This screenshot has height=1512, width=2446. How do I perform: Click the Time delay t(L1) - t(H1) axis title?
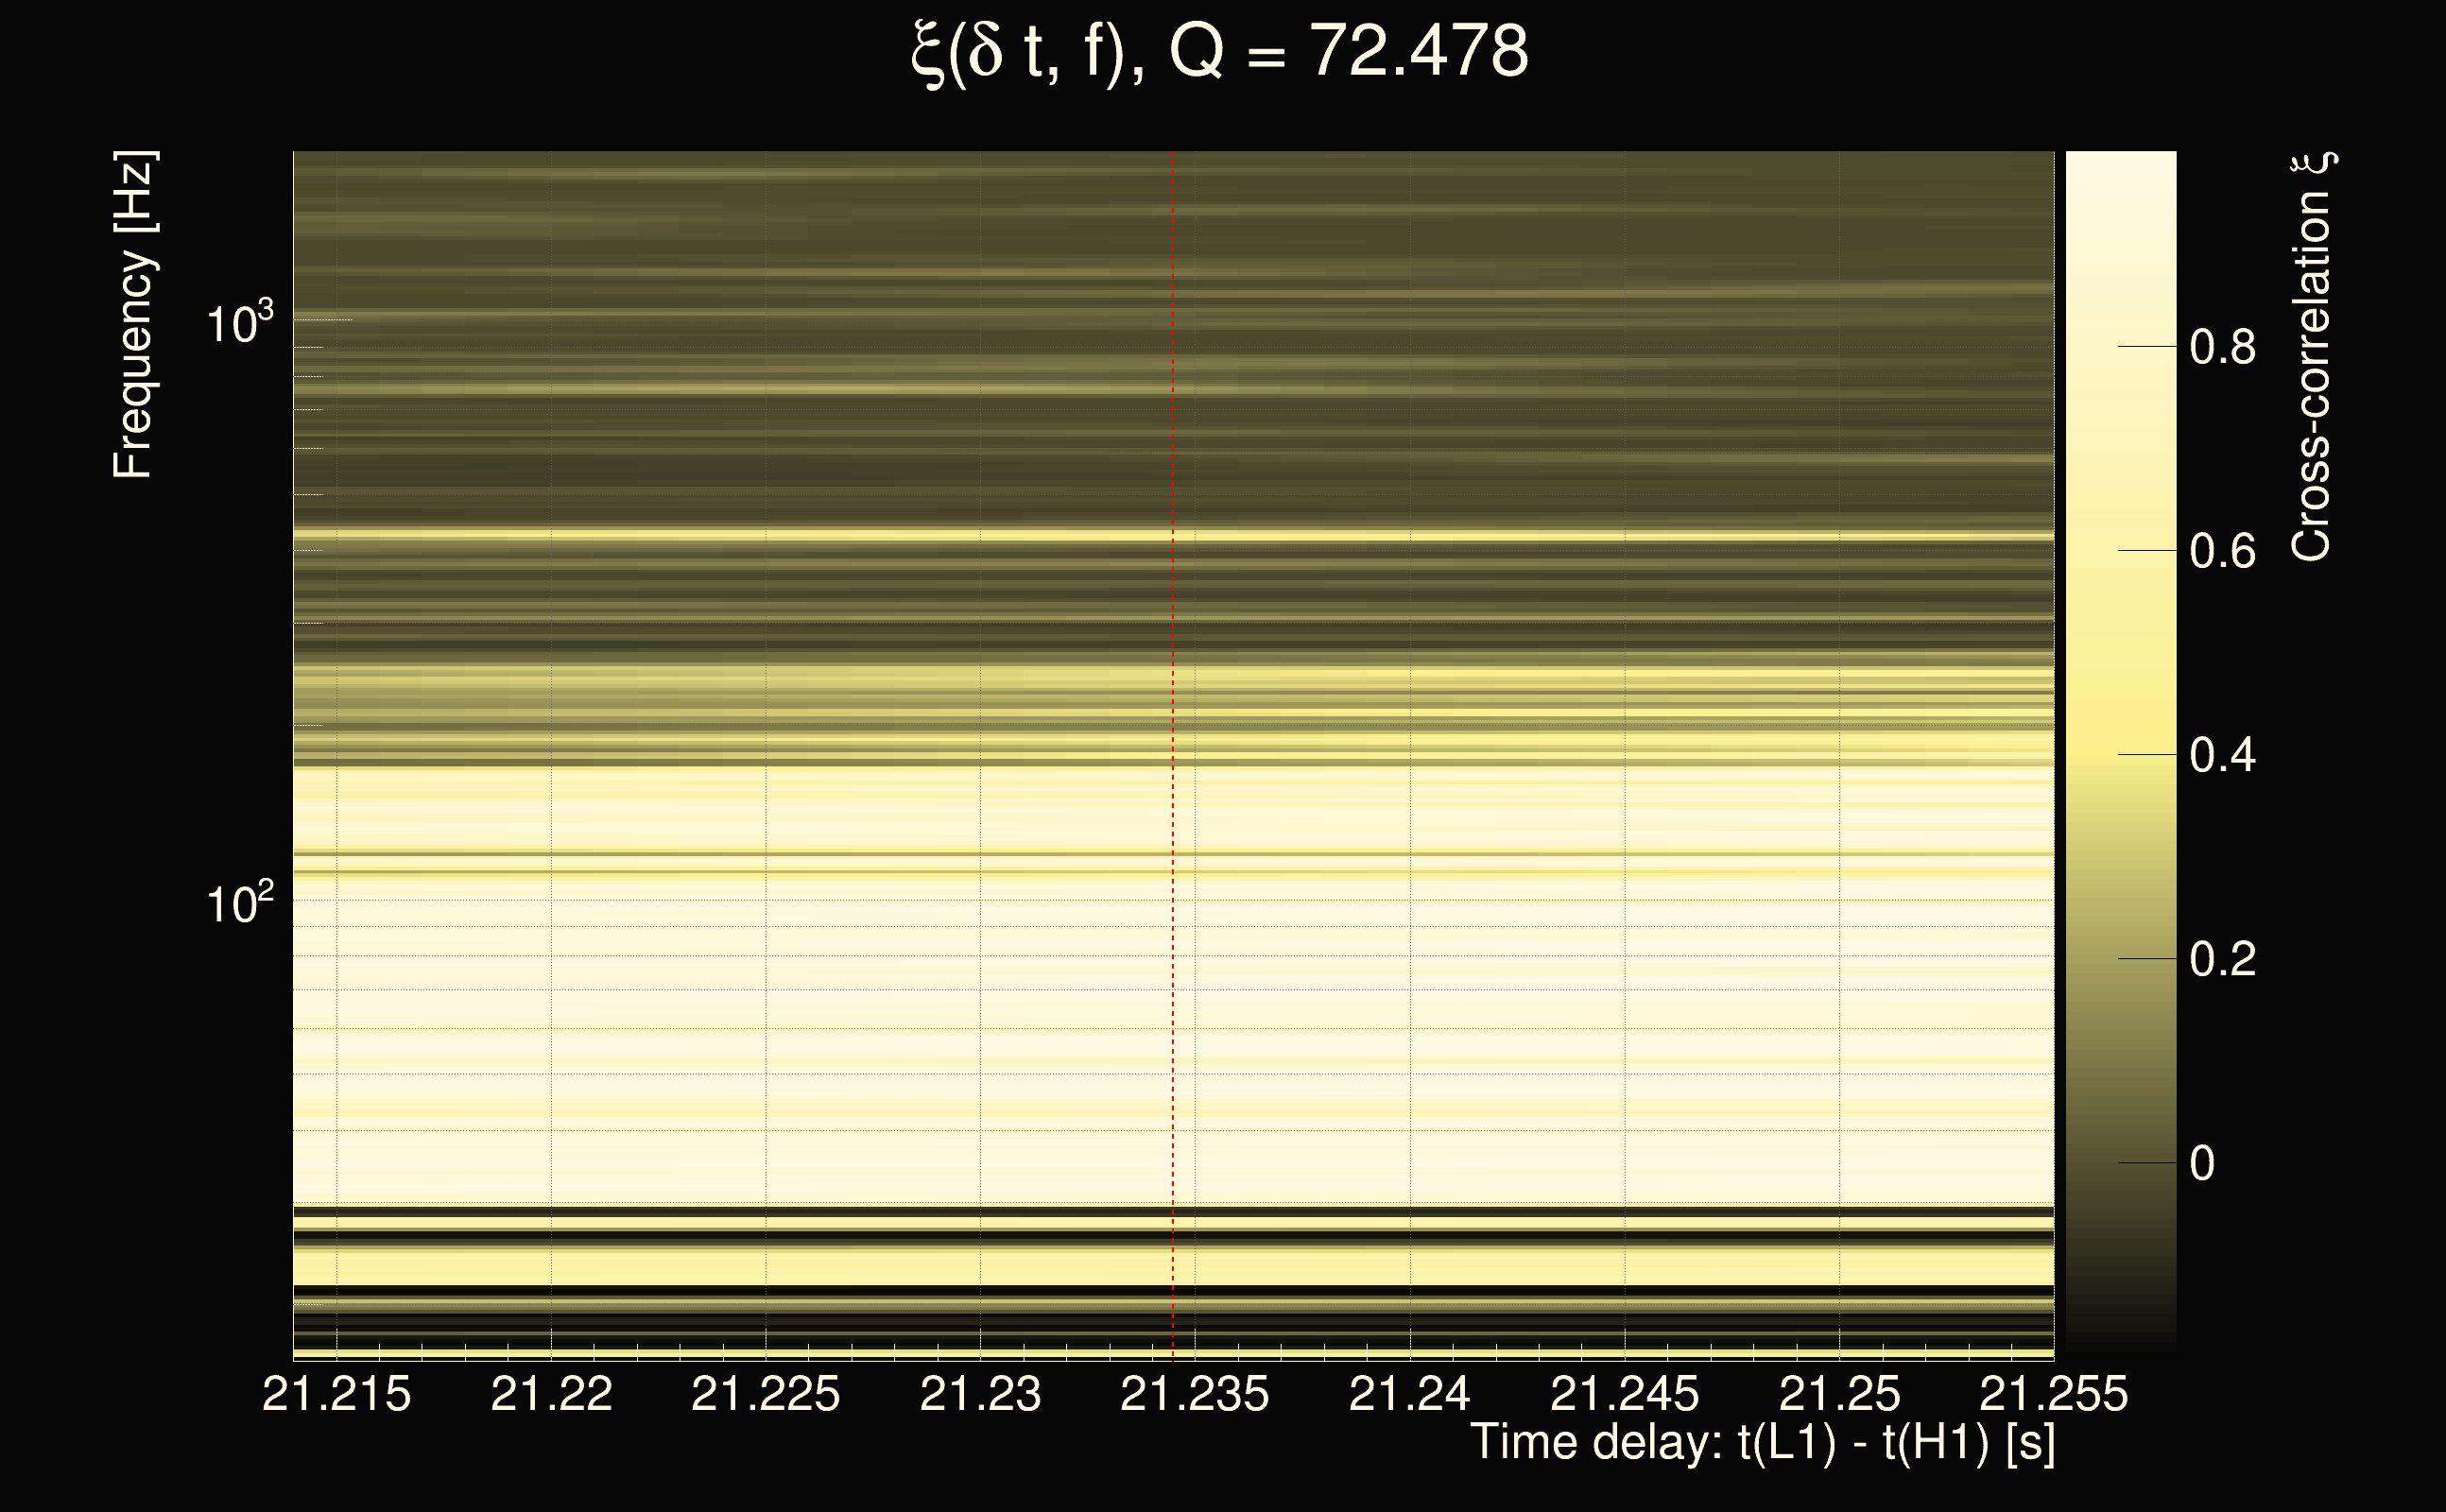click(x=1762, y=1443)
